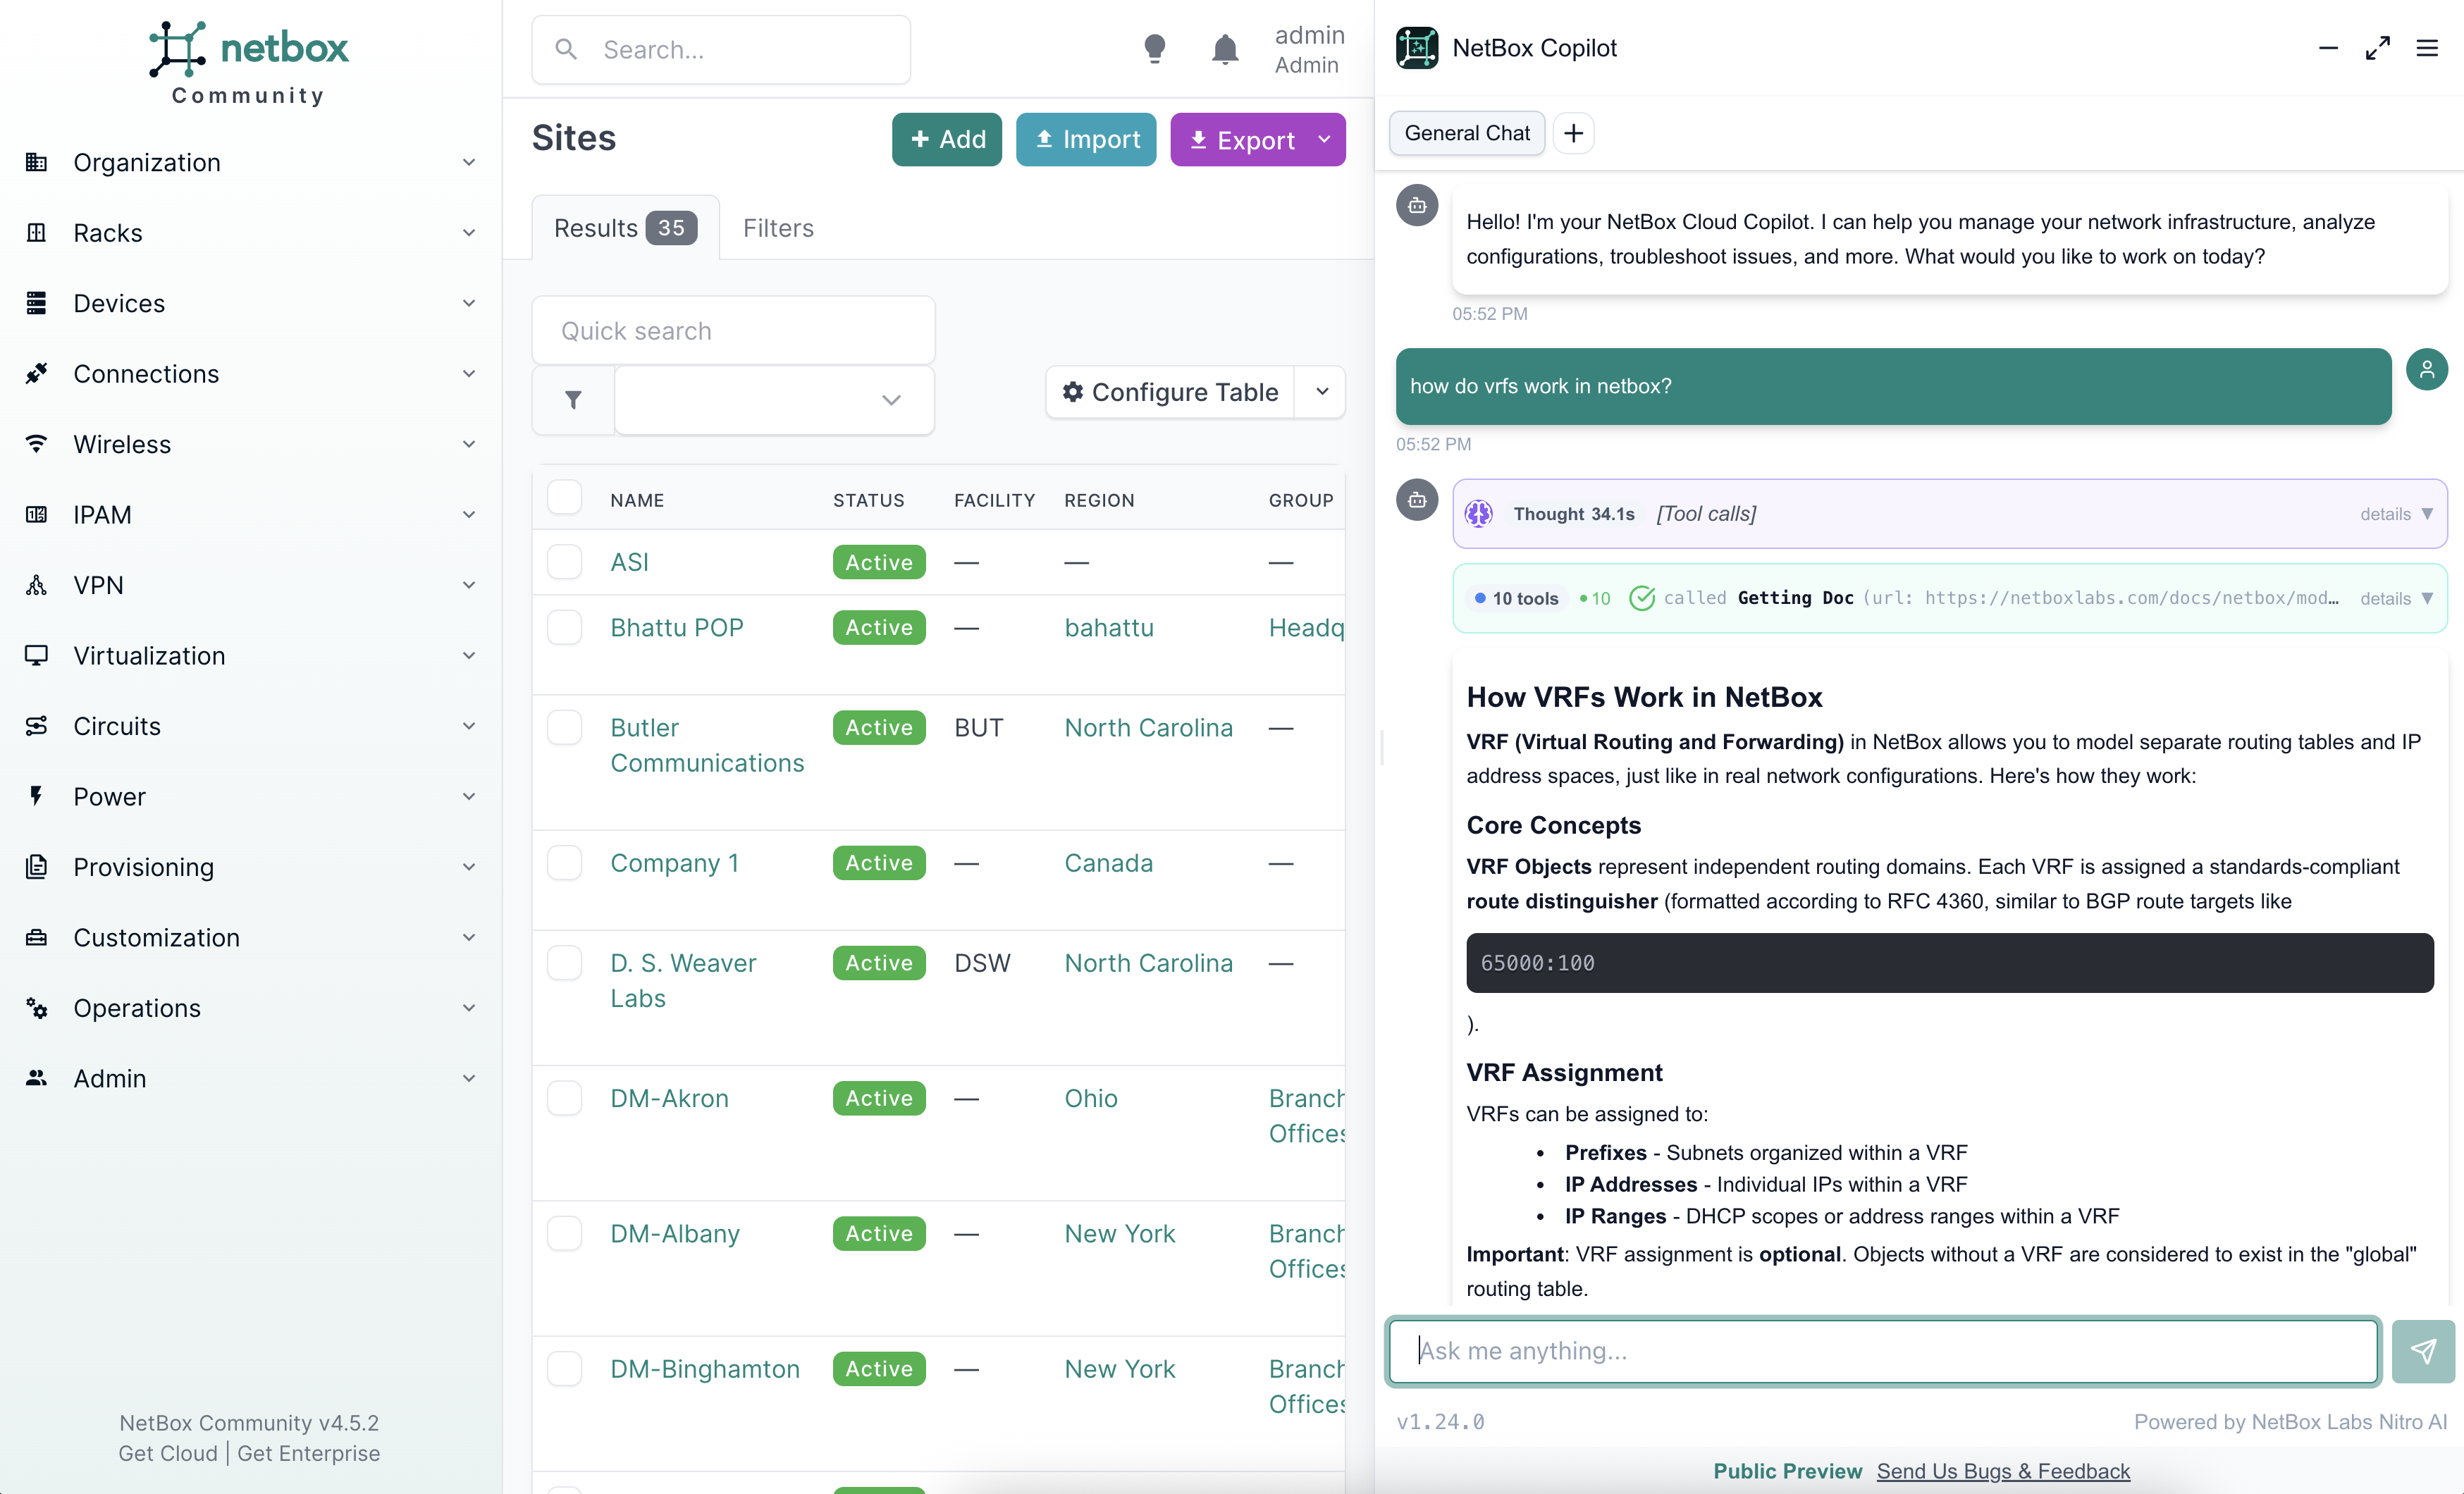Click the Import button
Screen dimensions: 2464x1494
point(1086,140)
